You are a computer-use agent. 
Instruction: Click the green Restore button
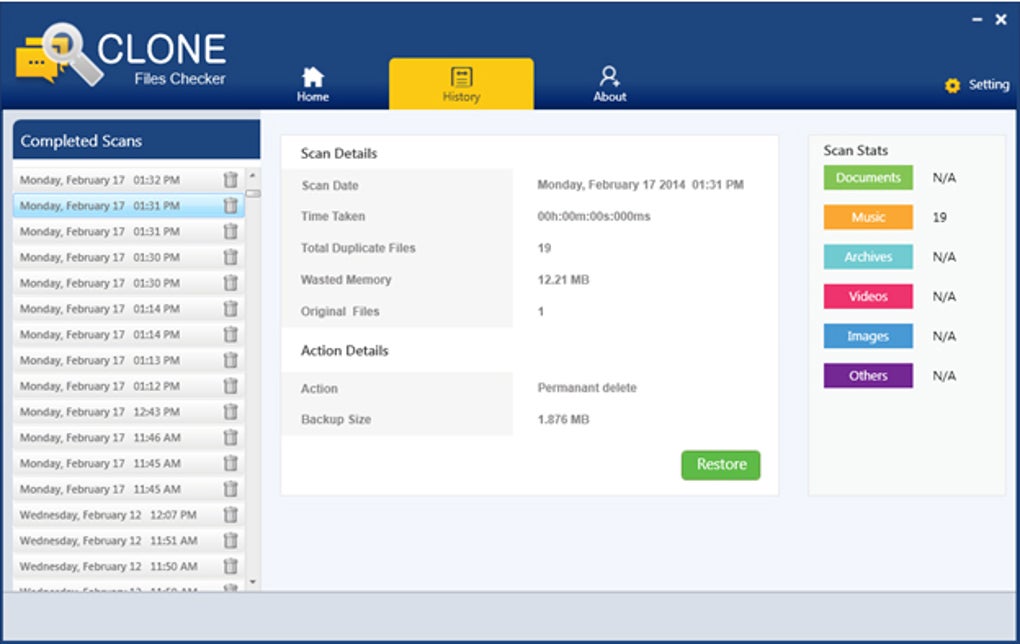pos(721,464)
